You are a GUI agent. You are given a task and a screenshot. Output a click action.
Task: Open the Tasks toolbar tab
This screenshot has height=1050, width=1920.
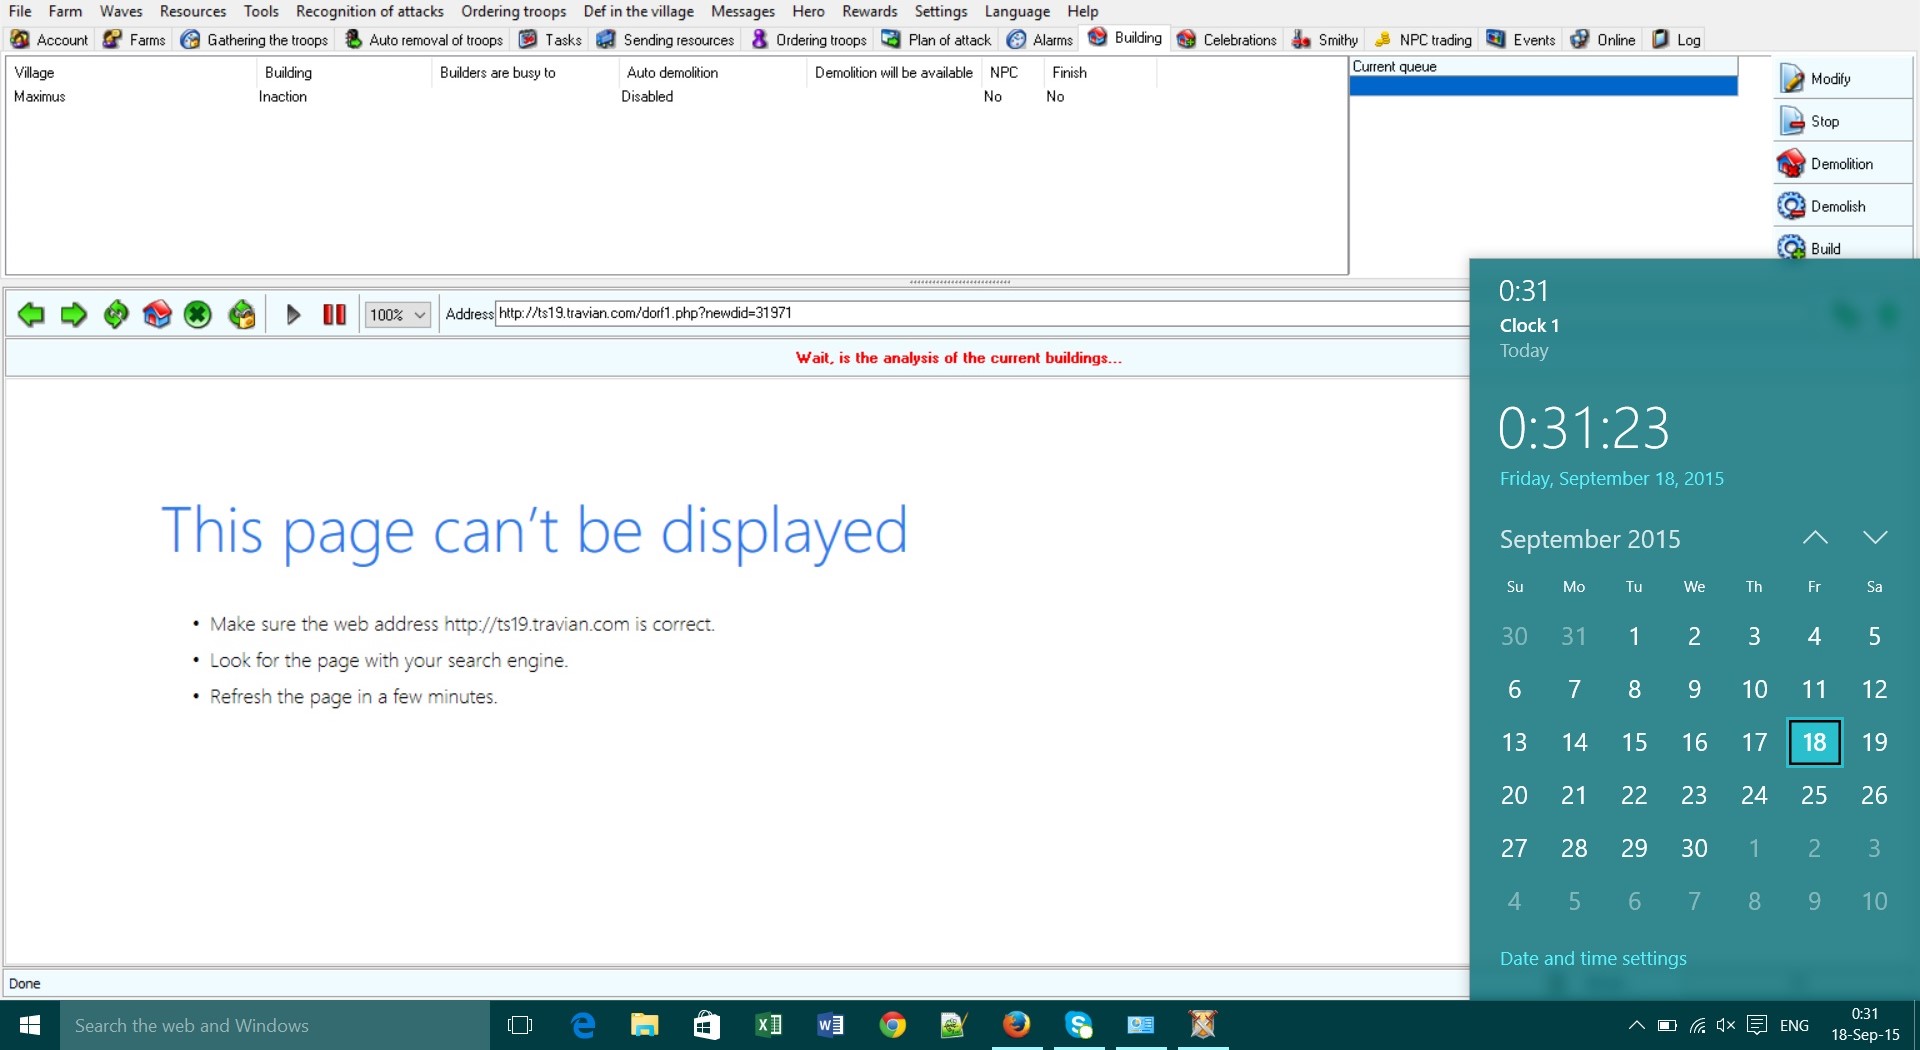[550, 40]
